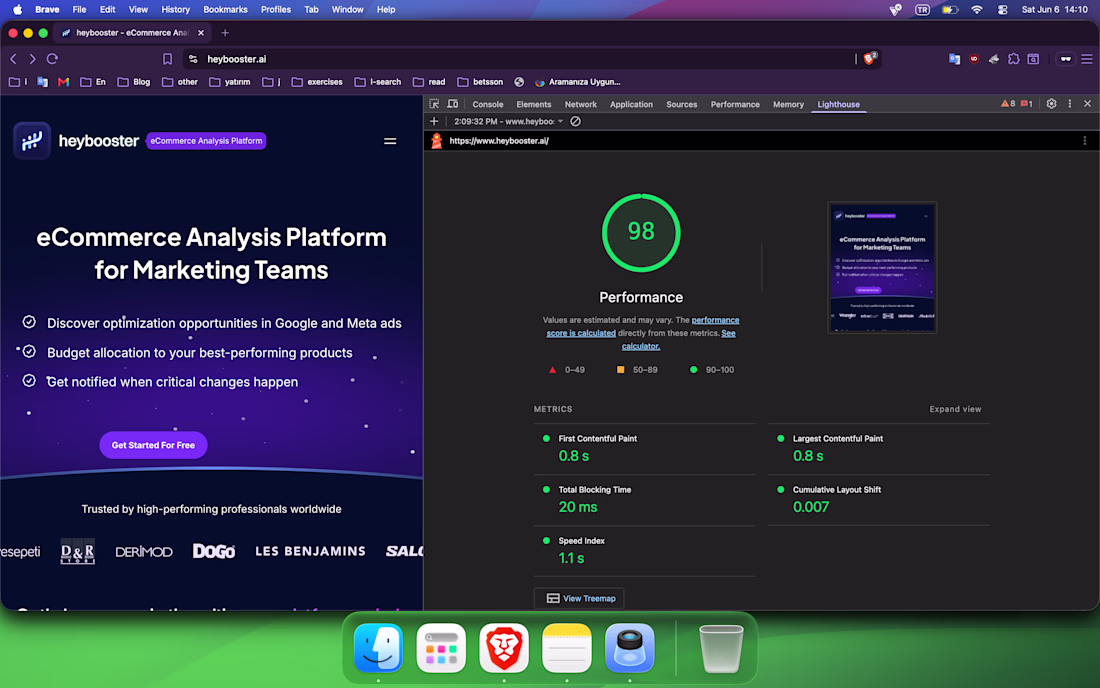Open the report selector dropdown 2:09:32 PM

click(x=508, y=121)
